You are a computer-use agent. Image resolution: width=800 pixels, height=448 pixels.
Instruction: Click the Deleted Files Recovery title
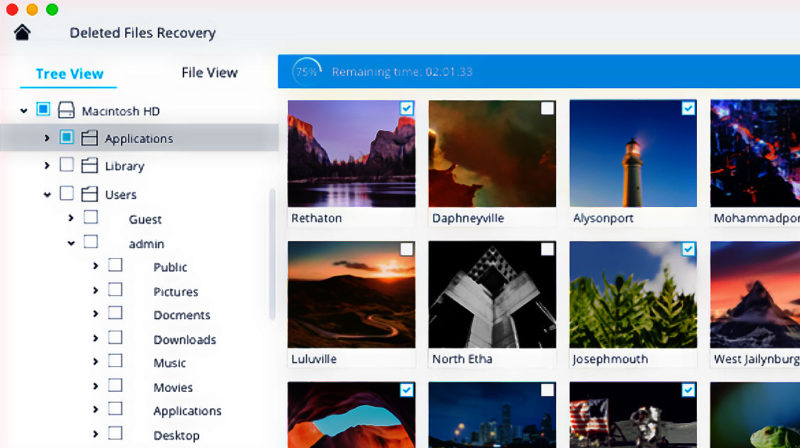142,33
